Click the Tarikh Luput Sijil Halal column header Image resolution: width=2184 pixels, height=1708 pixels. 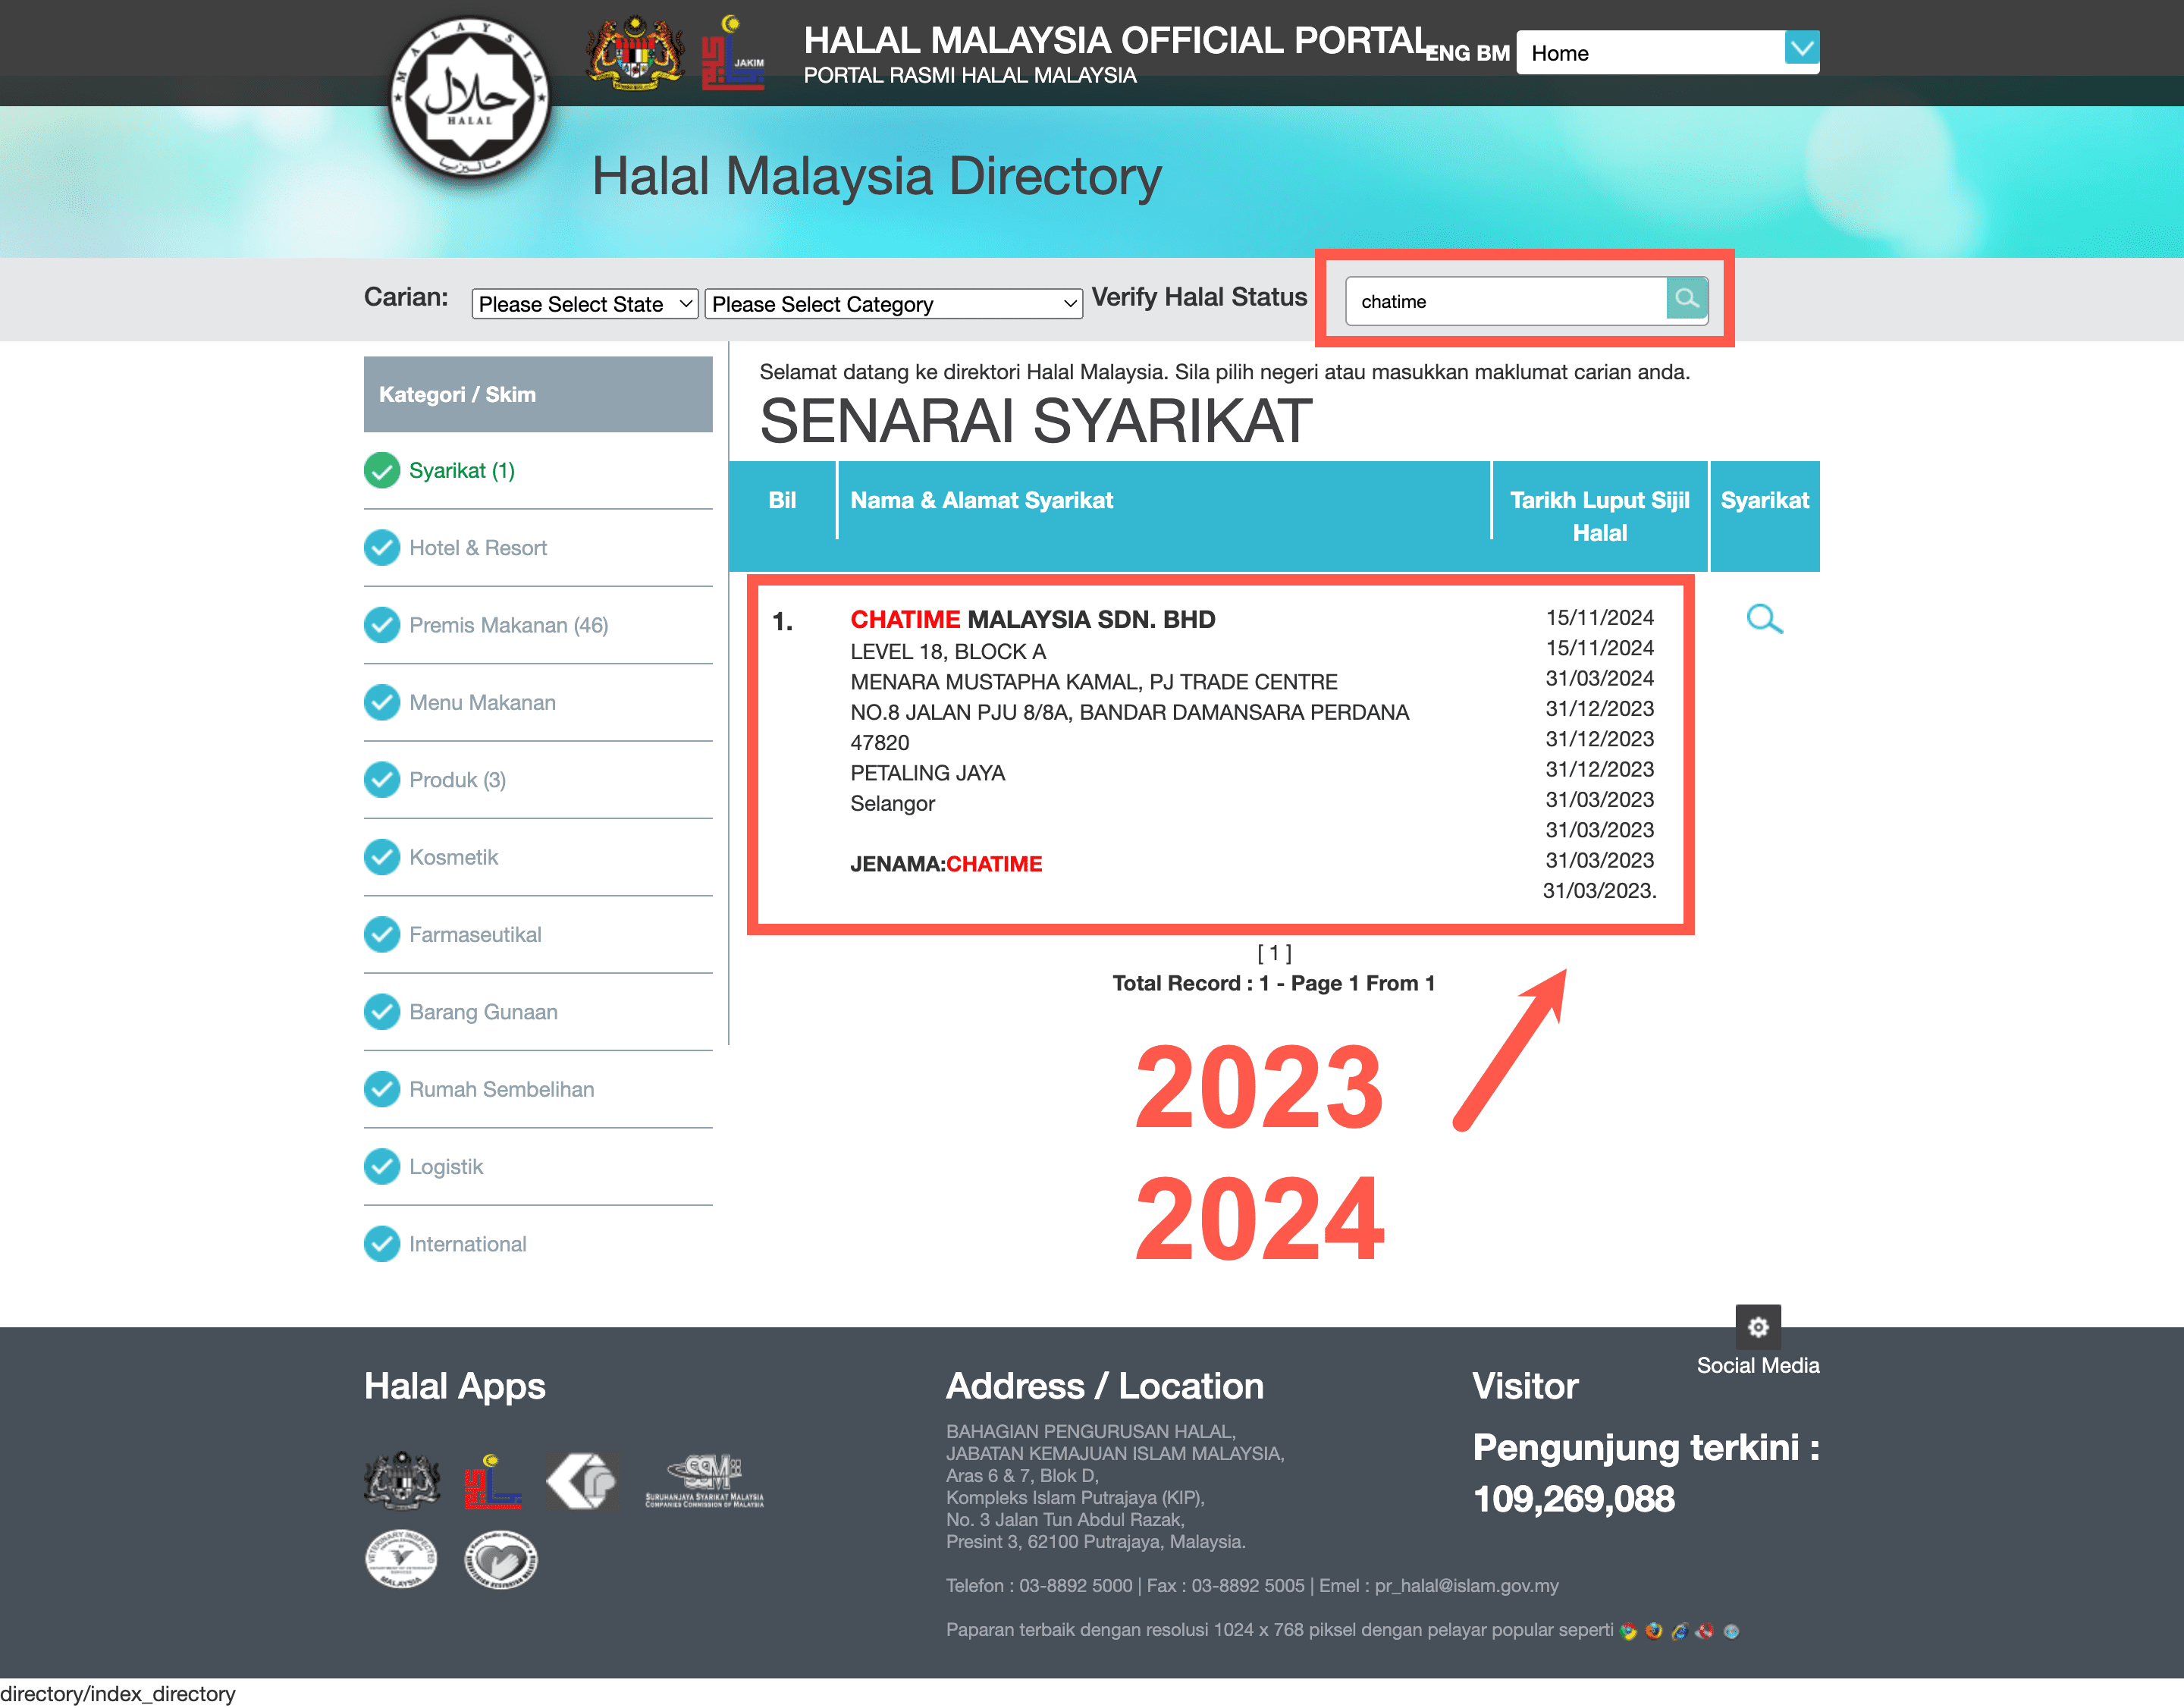point(1599,516)
